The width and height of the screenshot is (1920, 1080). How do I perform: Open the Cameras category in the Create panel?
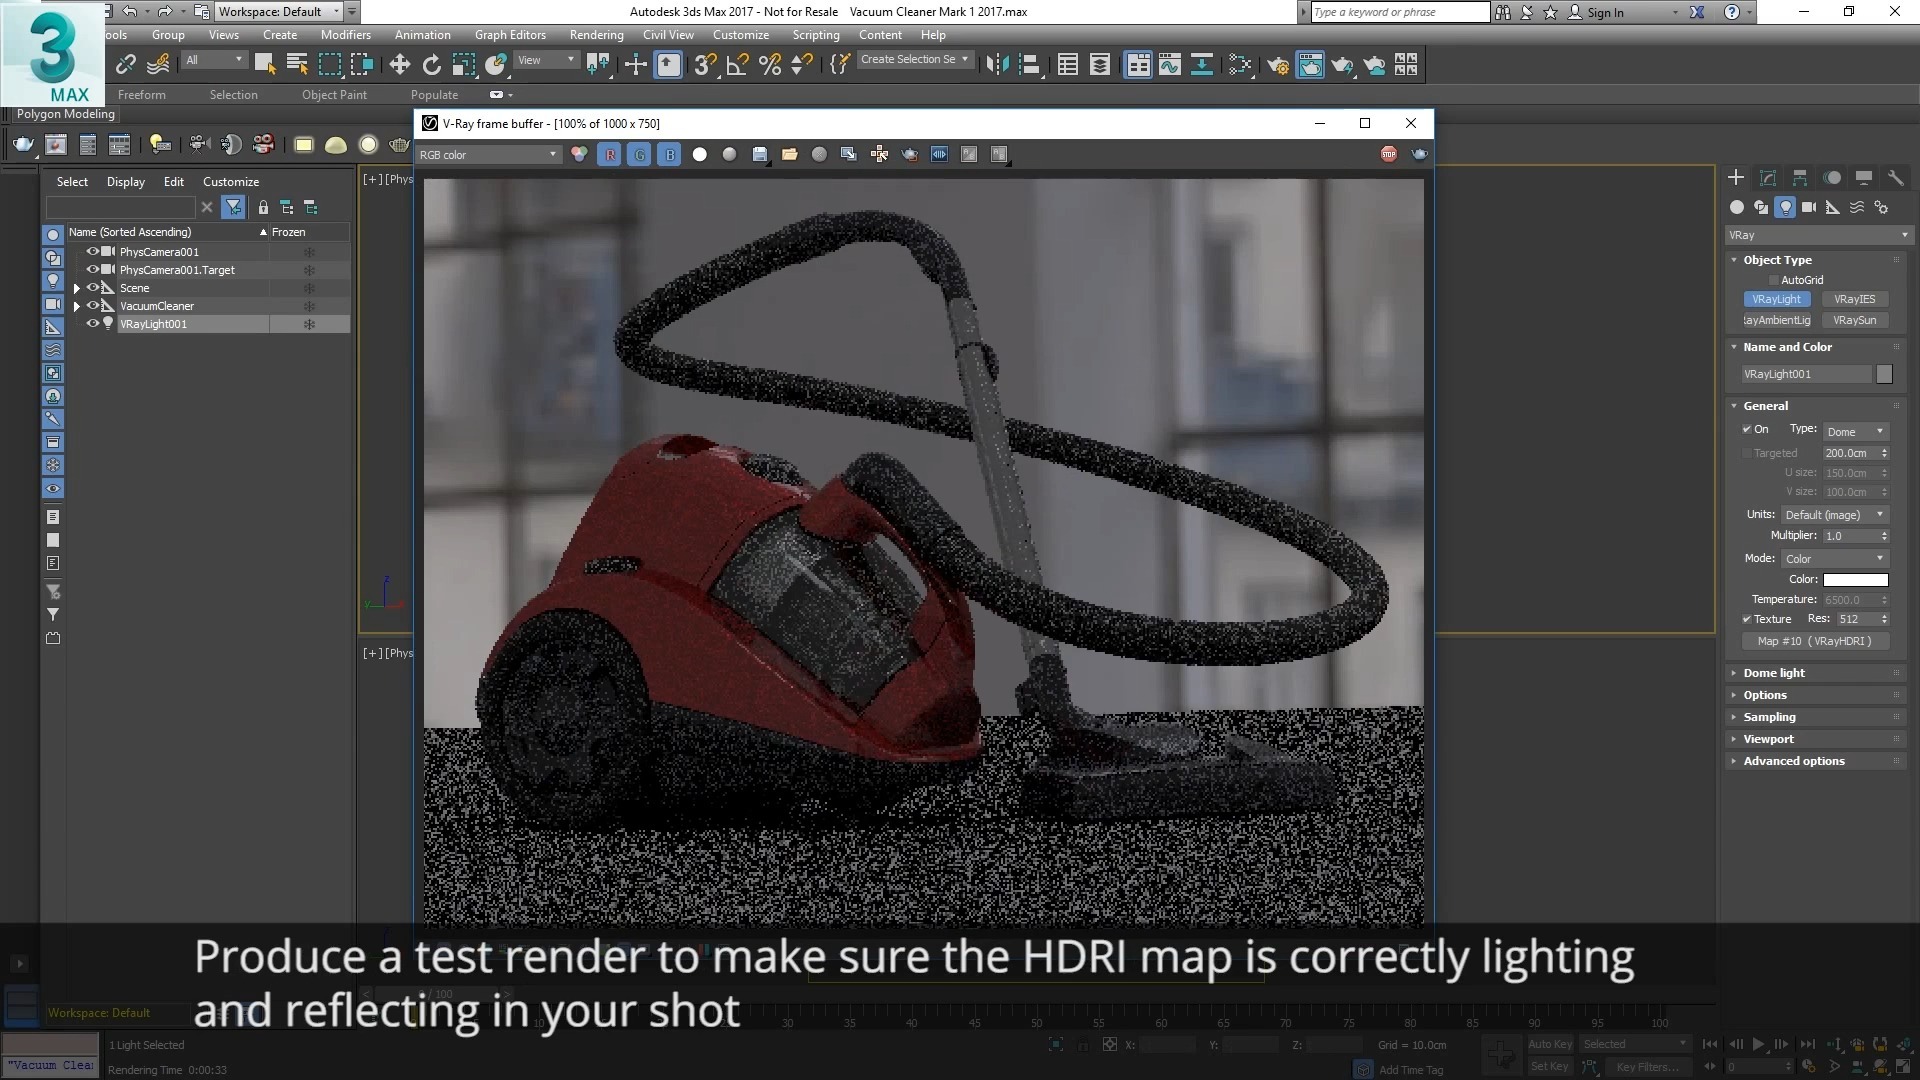1809,207
